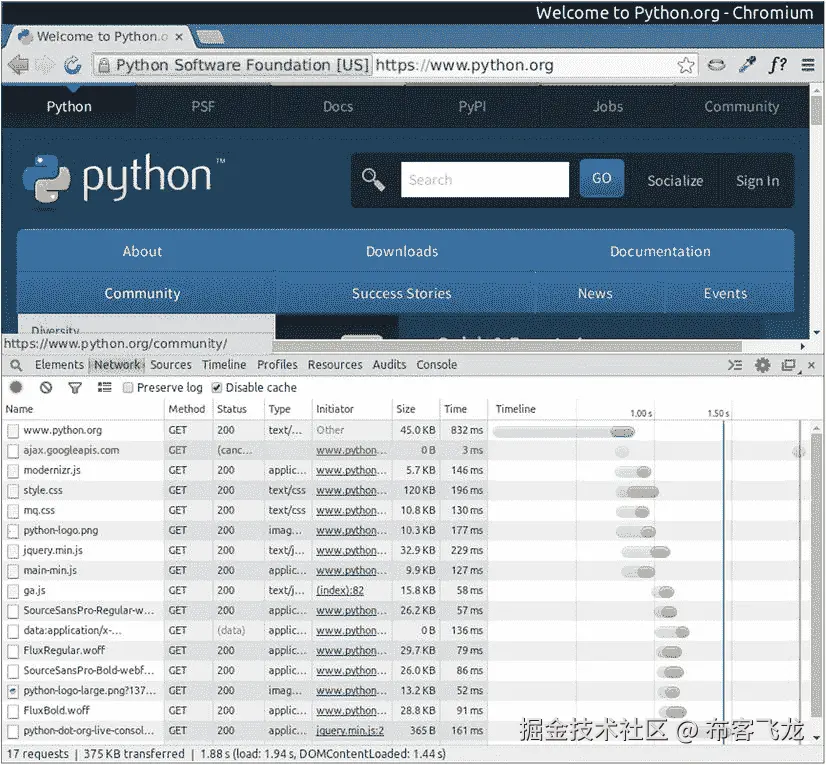Click the f? extension icon
The image size is (826, 765).
[x=778, y=65]
